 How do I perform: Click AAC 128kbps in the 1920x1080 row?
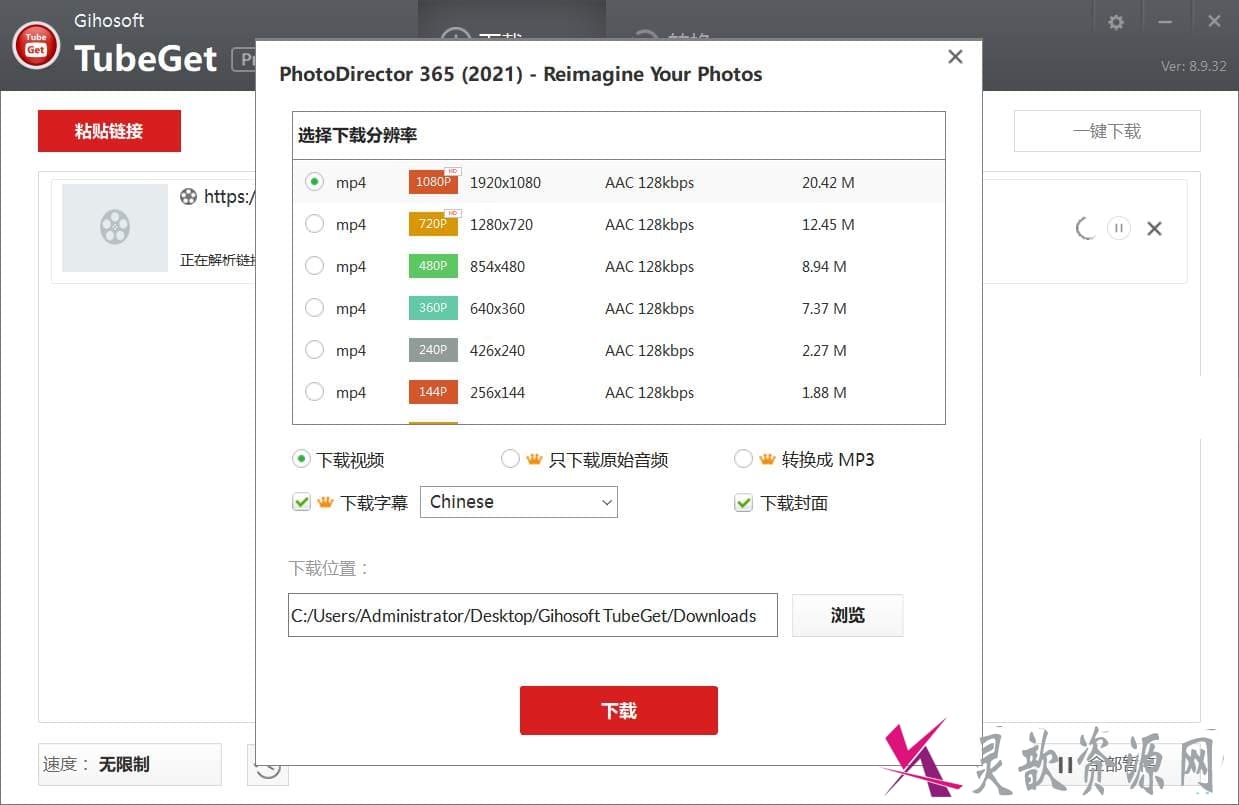click(x=649, y=182)
